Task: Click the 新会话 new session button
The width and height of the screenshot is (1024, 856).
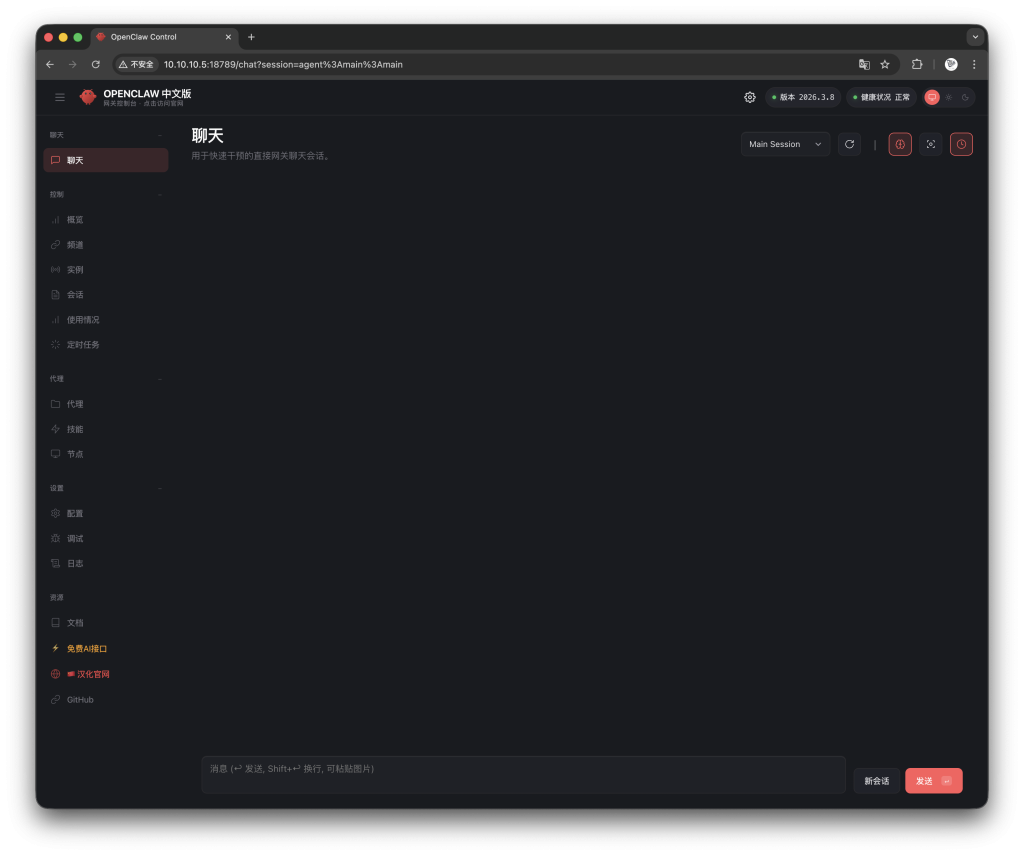Action: coord(876,781)
